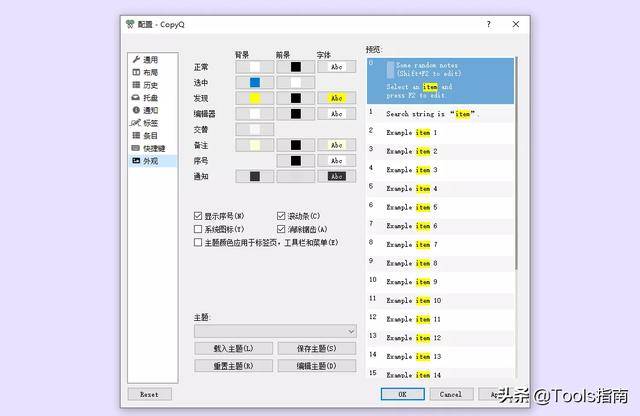Select 'Example item 1' preview row
Image resolution: width=640 pixels, height=416 pixels.
tap(440, 133)
